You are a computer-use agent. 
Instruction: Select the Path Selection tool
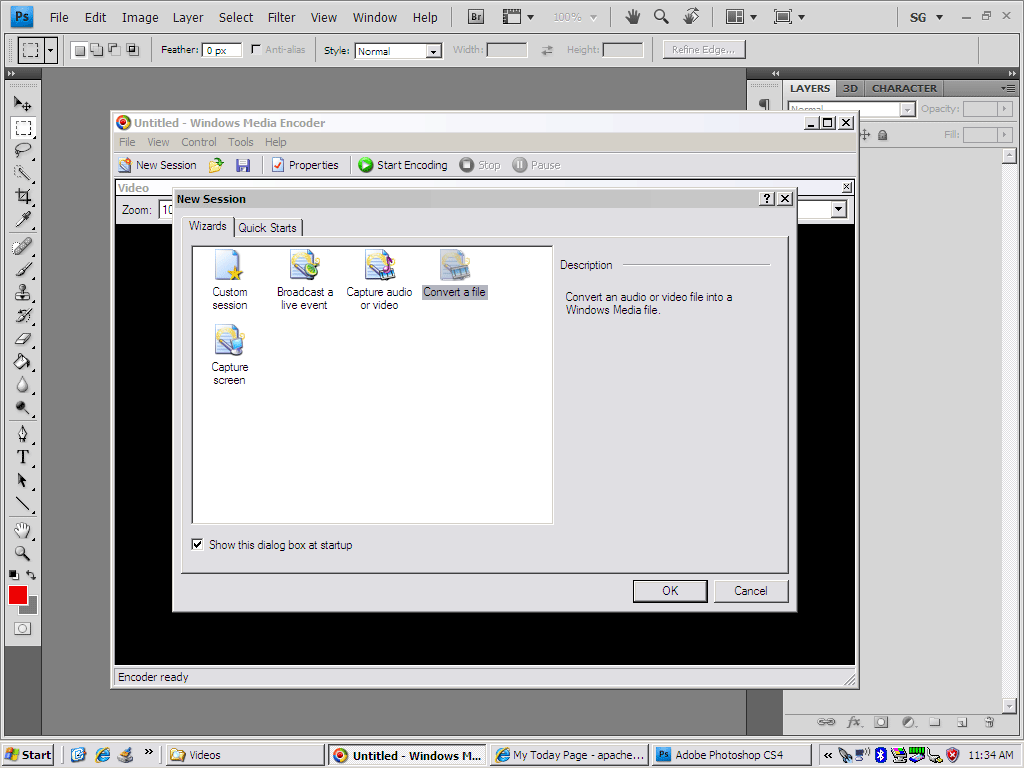click(x=23, y=480)
